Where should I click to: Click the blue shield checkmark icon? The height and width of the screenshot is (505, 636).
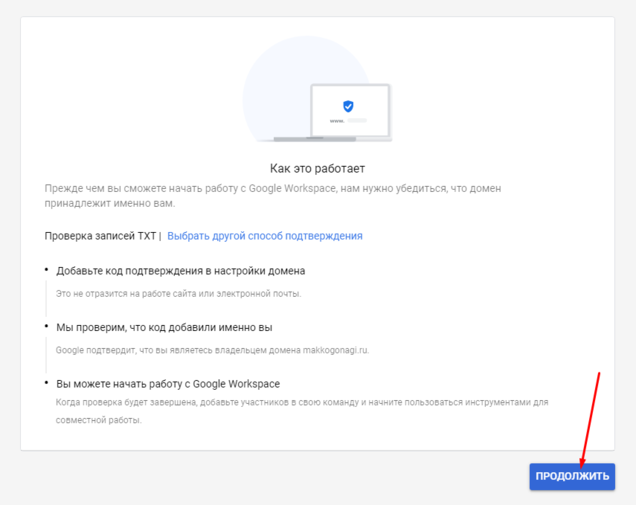348,106
